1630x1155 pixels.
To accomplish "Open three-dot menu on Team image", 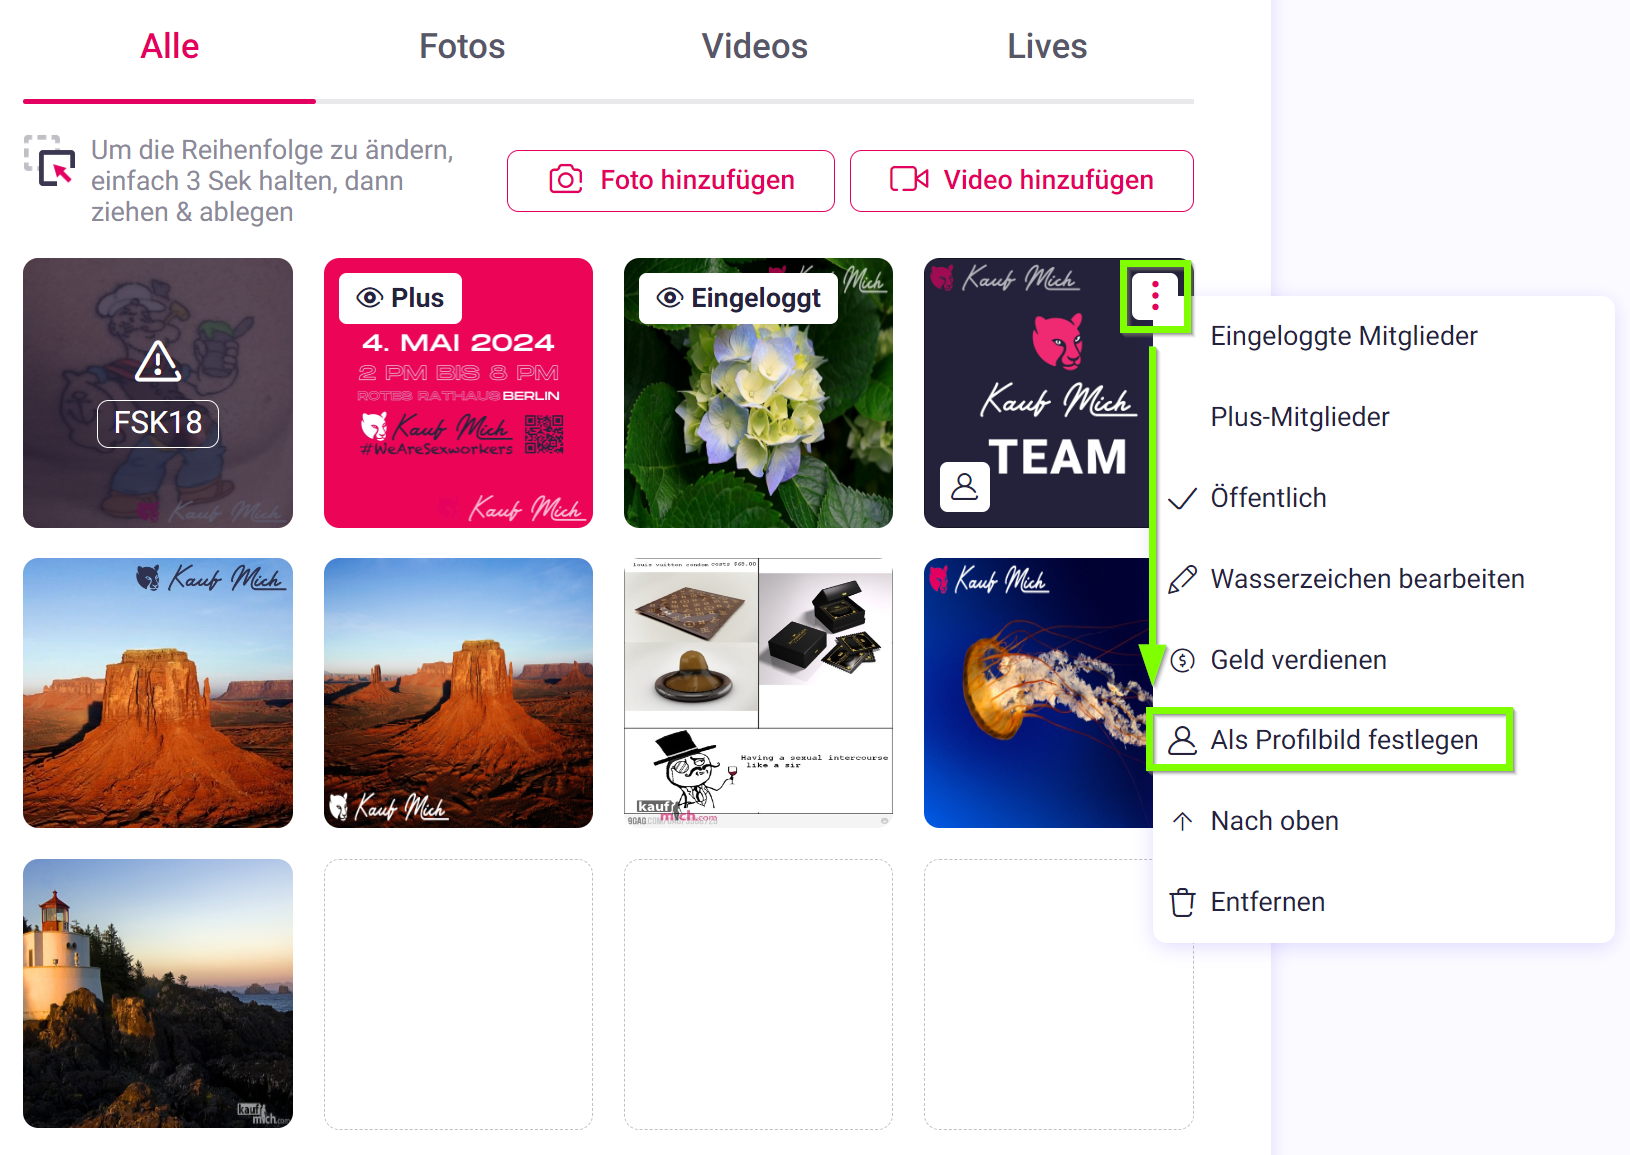I will 1155,296.
